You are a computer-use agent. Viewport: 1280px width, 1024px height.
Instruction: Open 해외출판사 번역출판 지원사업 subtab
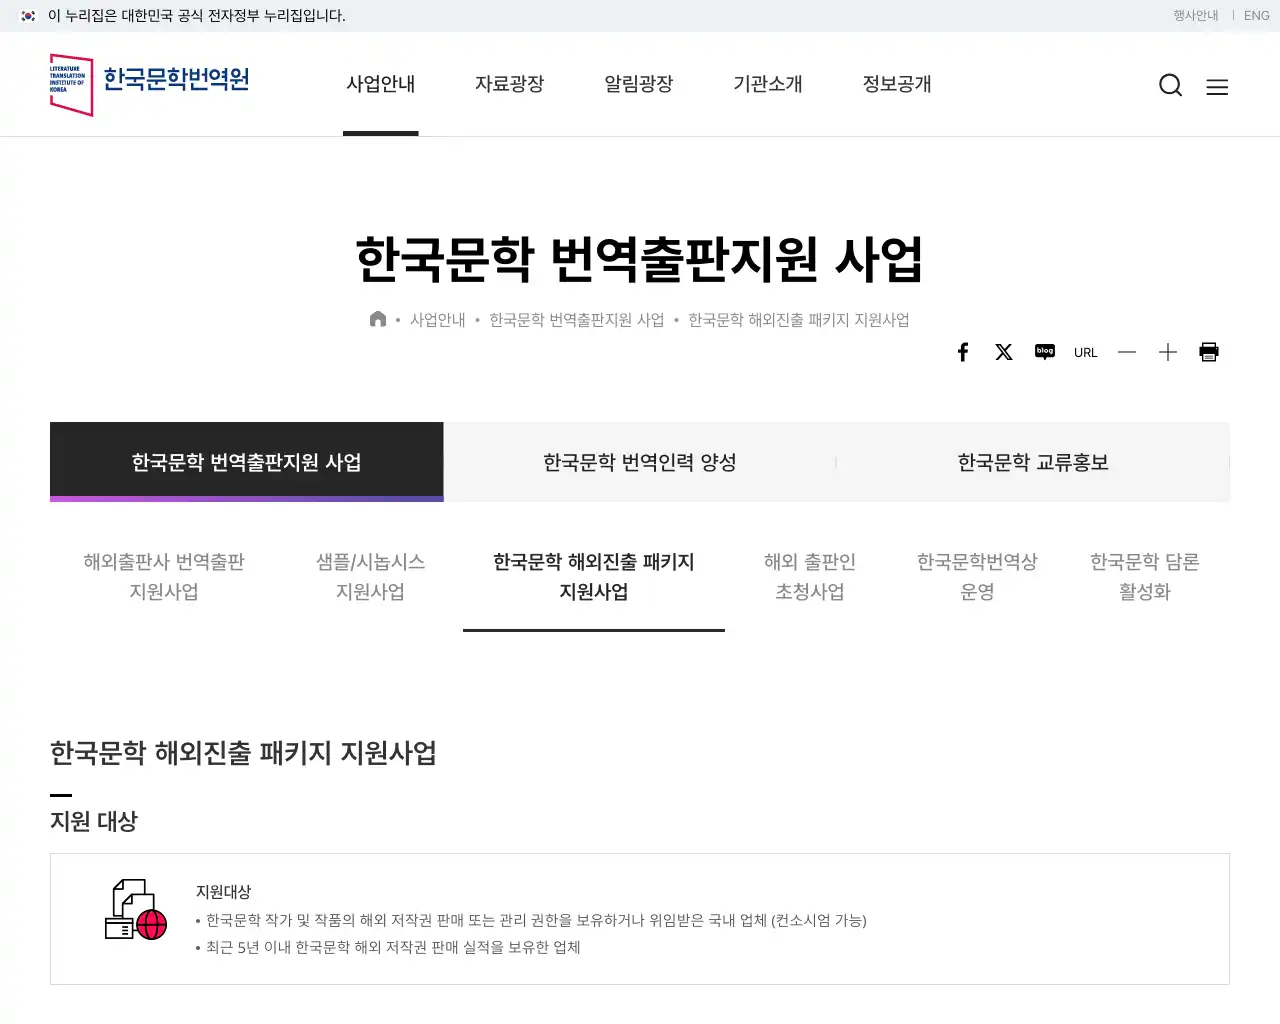164,577
